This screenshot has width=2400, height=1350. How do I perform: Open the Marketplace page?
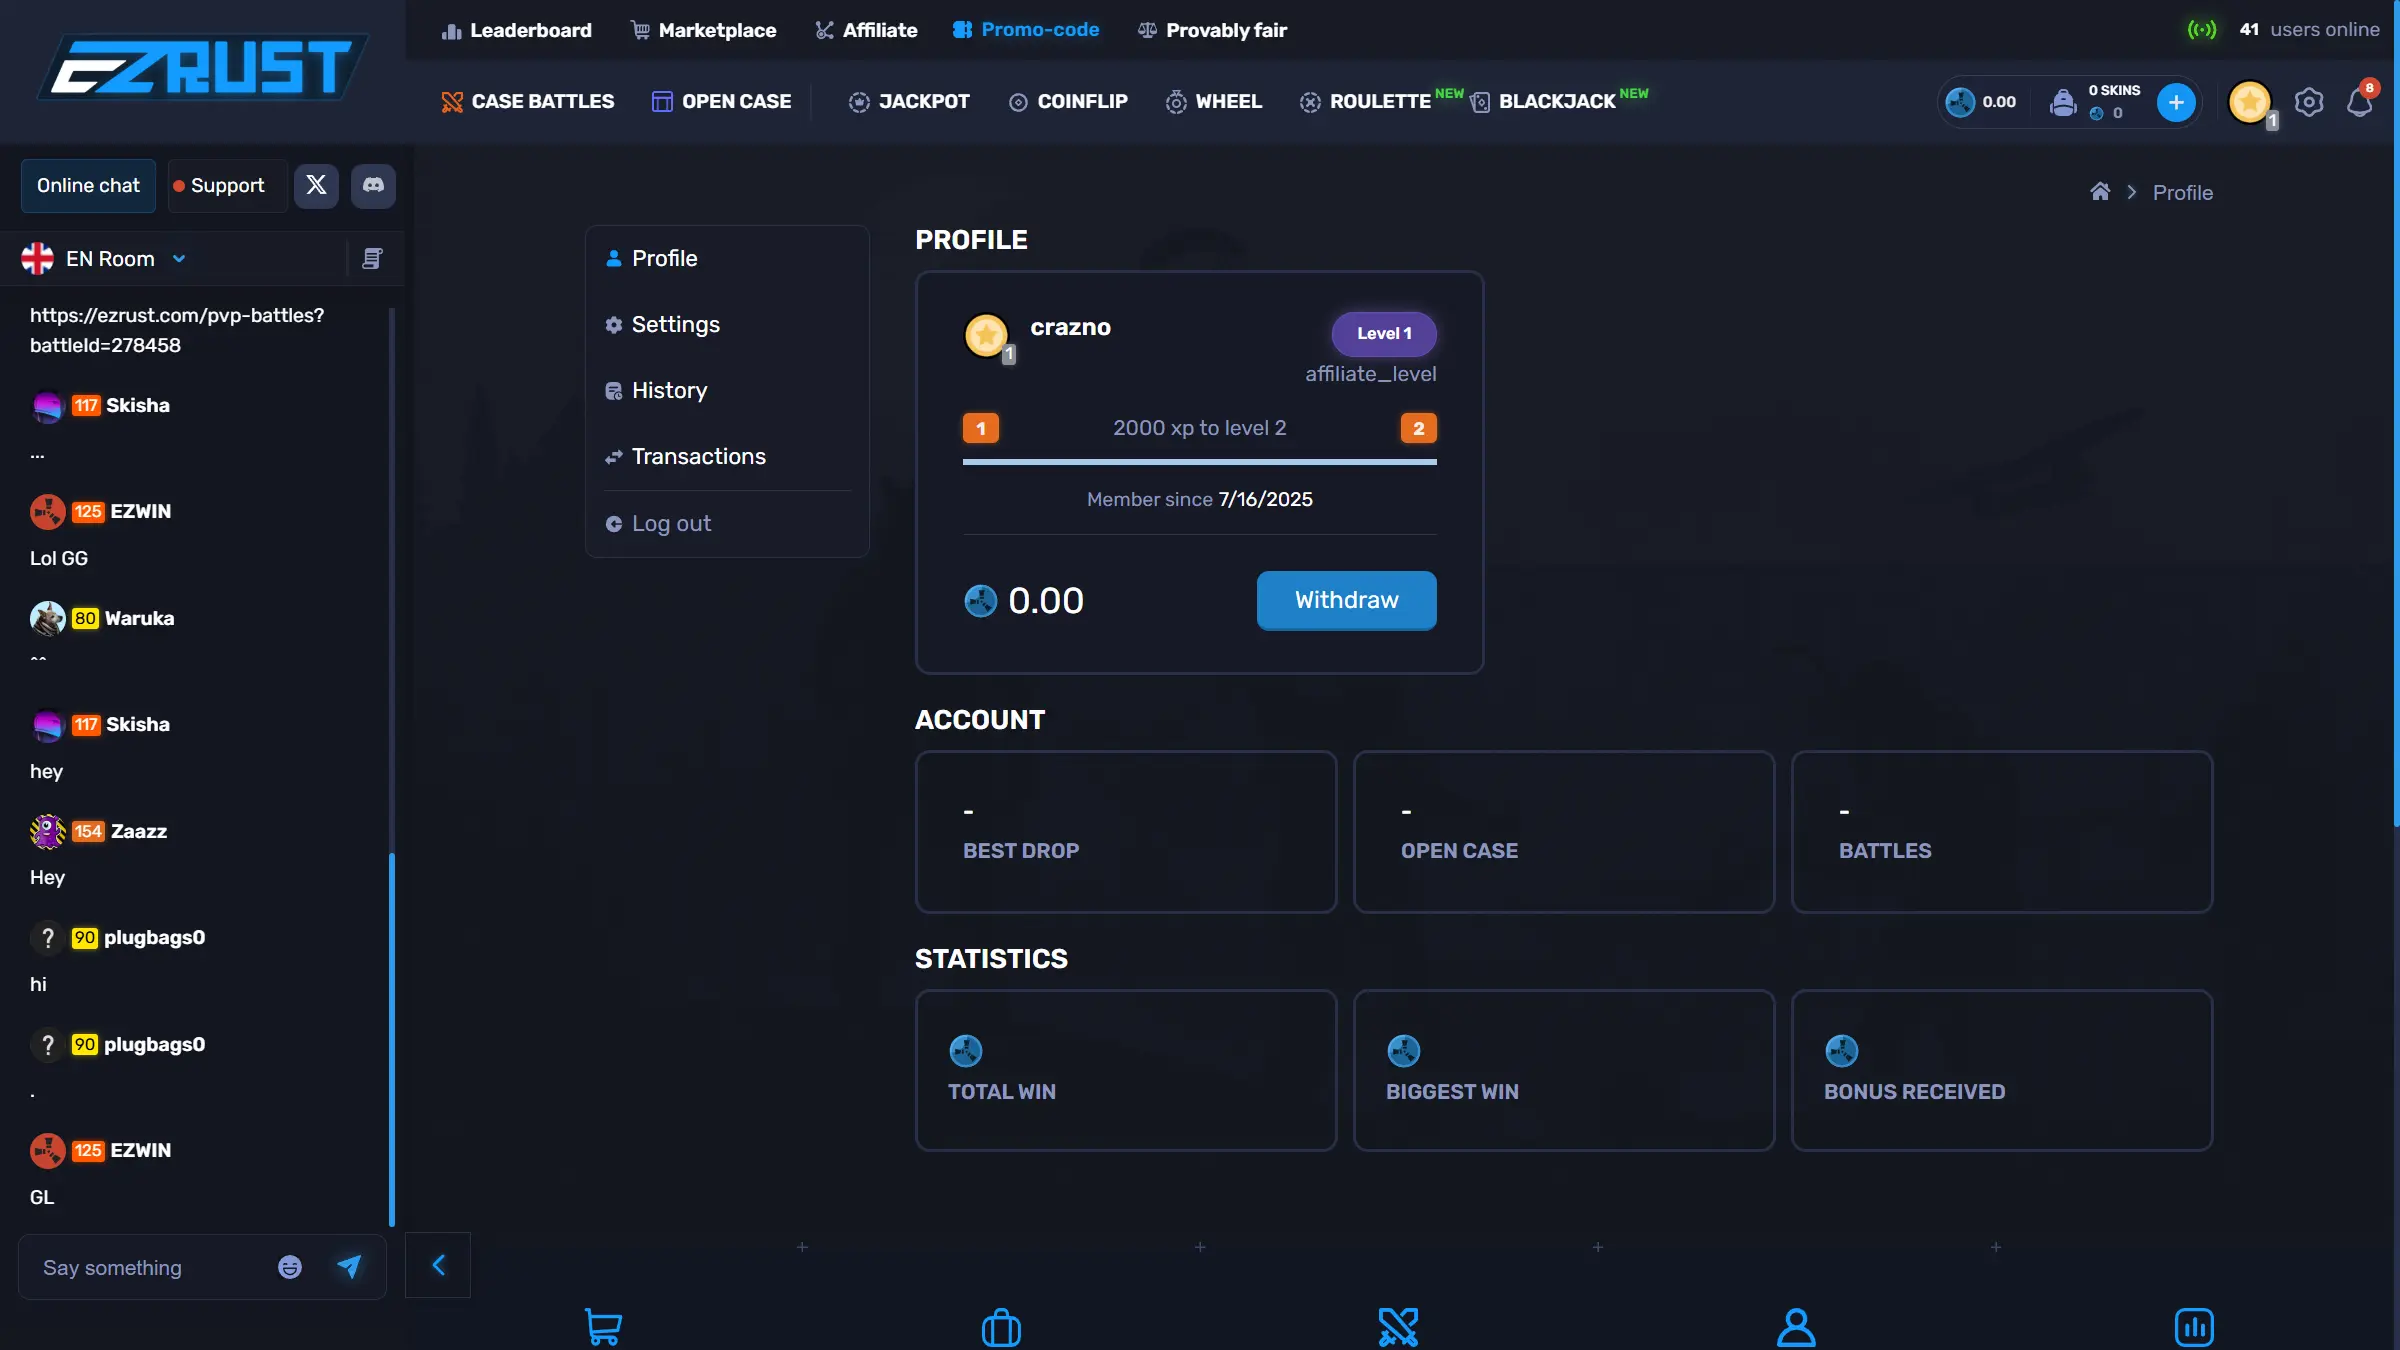[x=703, y=30]
